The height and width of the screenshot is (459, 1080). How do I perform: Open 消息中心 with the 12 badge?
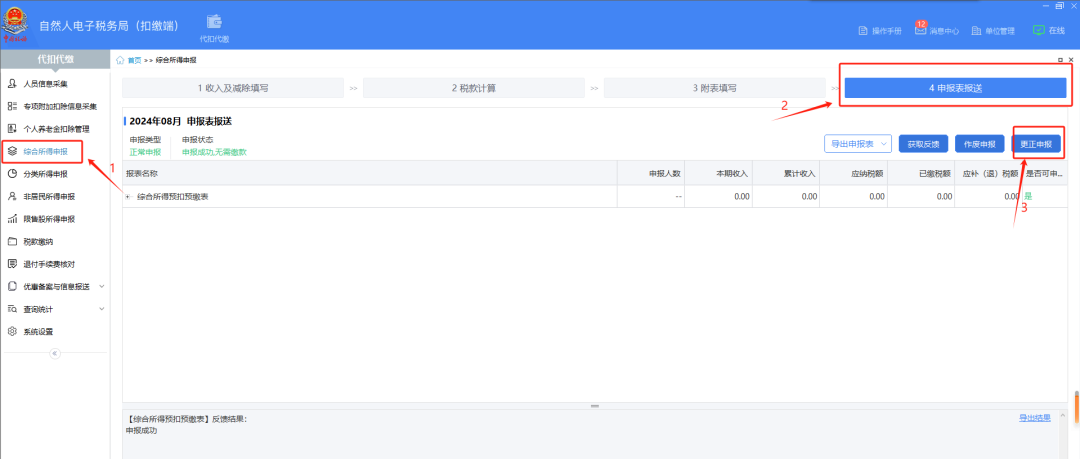[x=937, y=30]
